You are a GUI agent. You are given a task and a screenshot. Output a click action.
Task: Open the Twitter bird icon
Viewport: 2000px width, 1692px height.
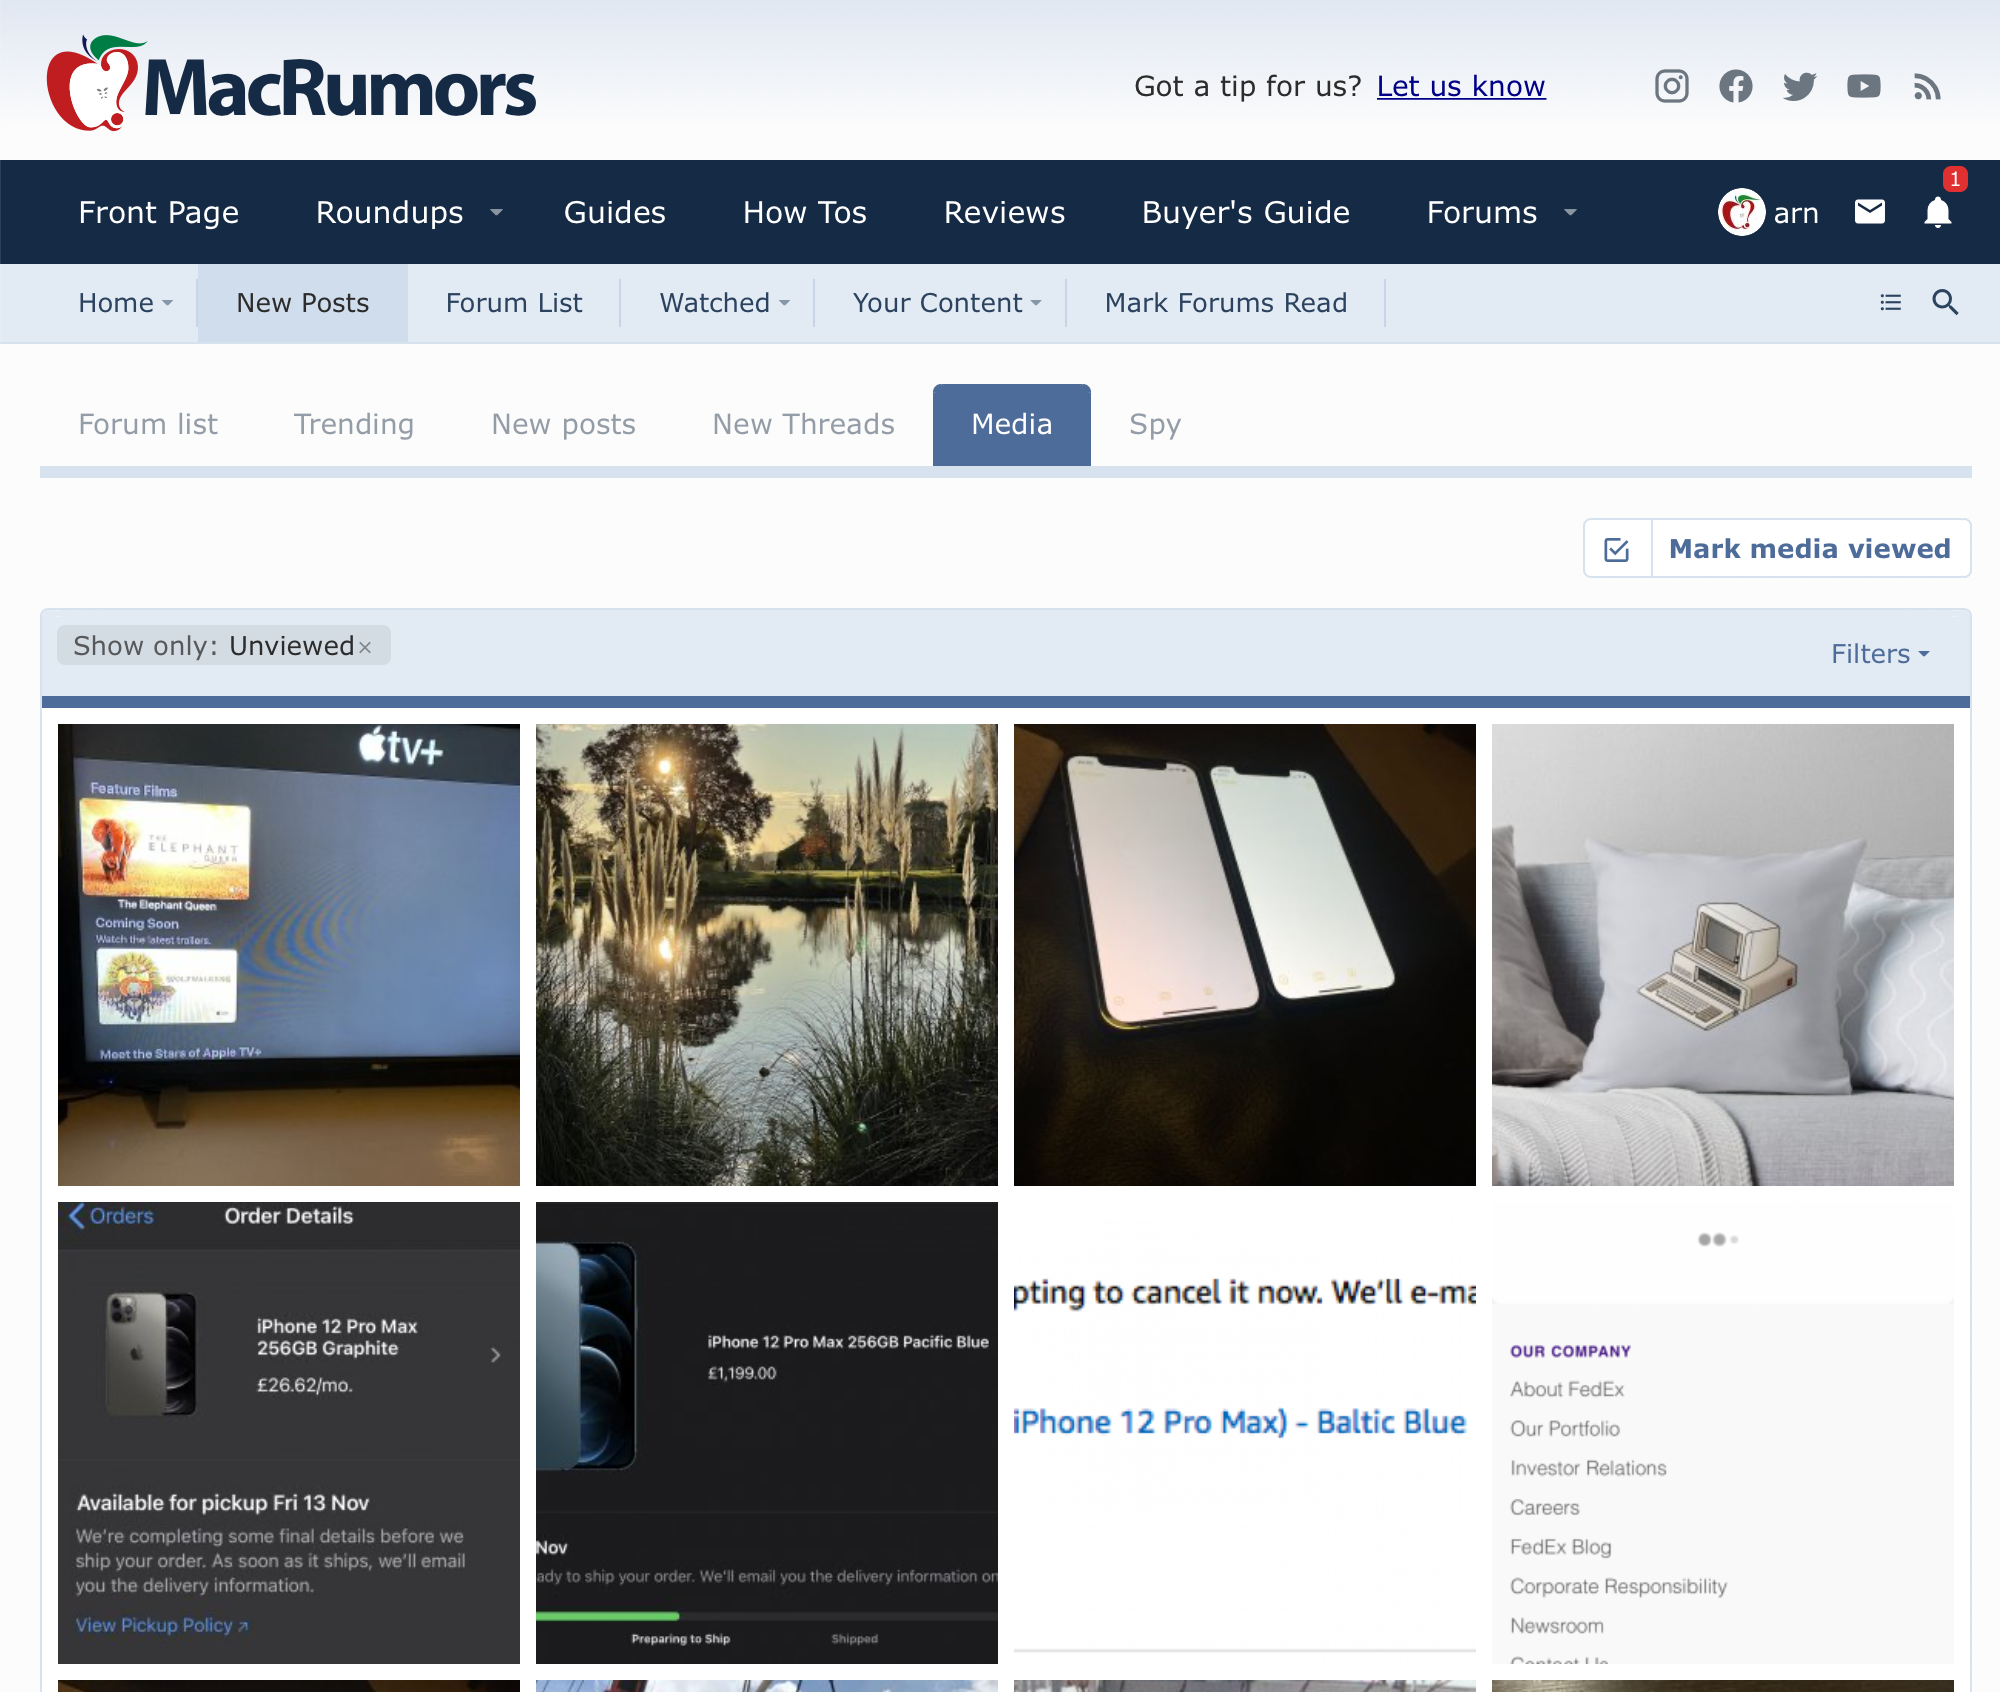click(1799, 86)
